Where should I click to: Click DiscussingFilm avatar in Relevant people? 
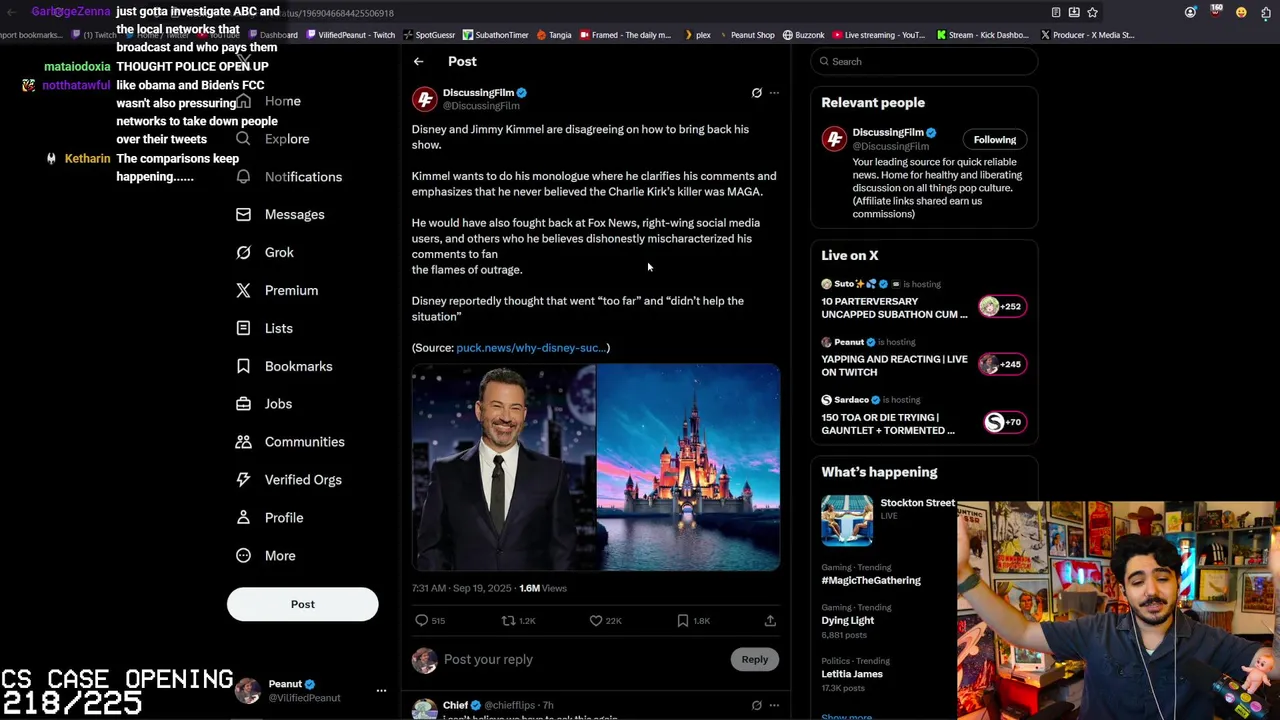coord(834,140)
